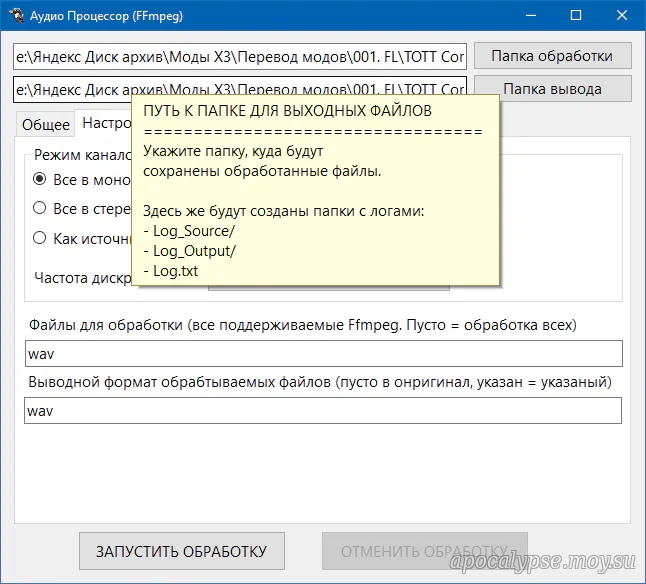Select the Все в моно radio button

point(40,179)
